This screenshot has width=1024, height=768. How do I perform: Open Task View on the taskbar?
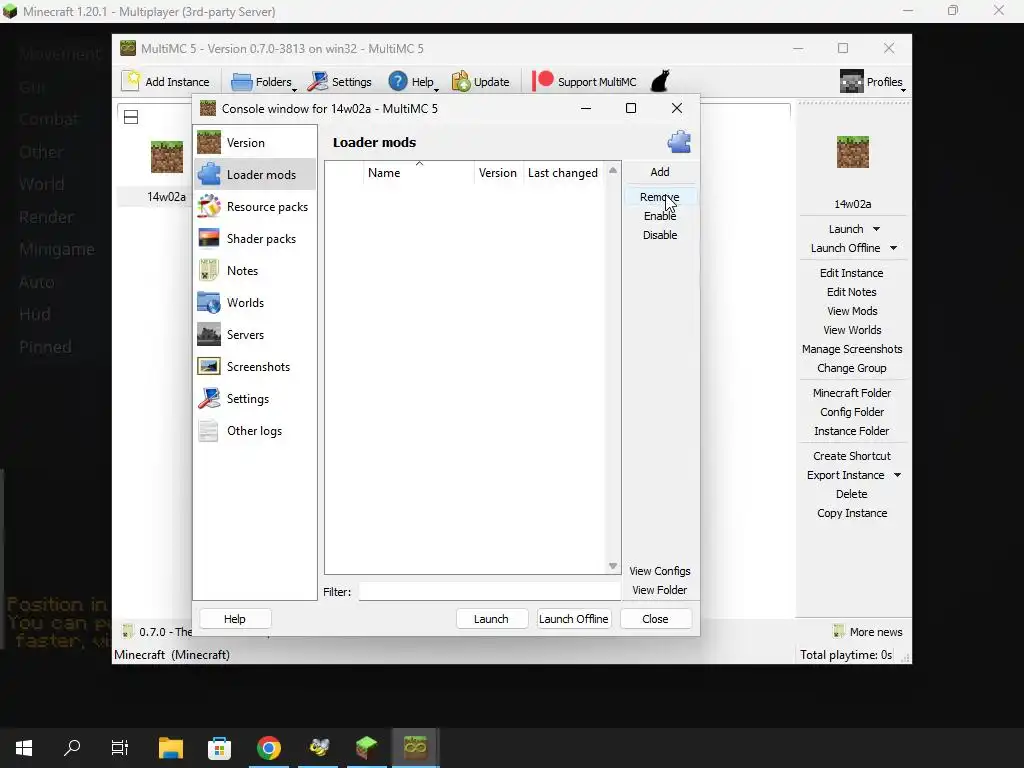120,747
